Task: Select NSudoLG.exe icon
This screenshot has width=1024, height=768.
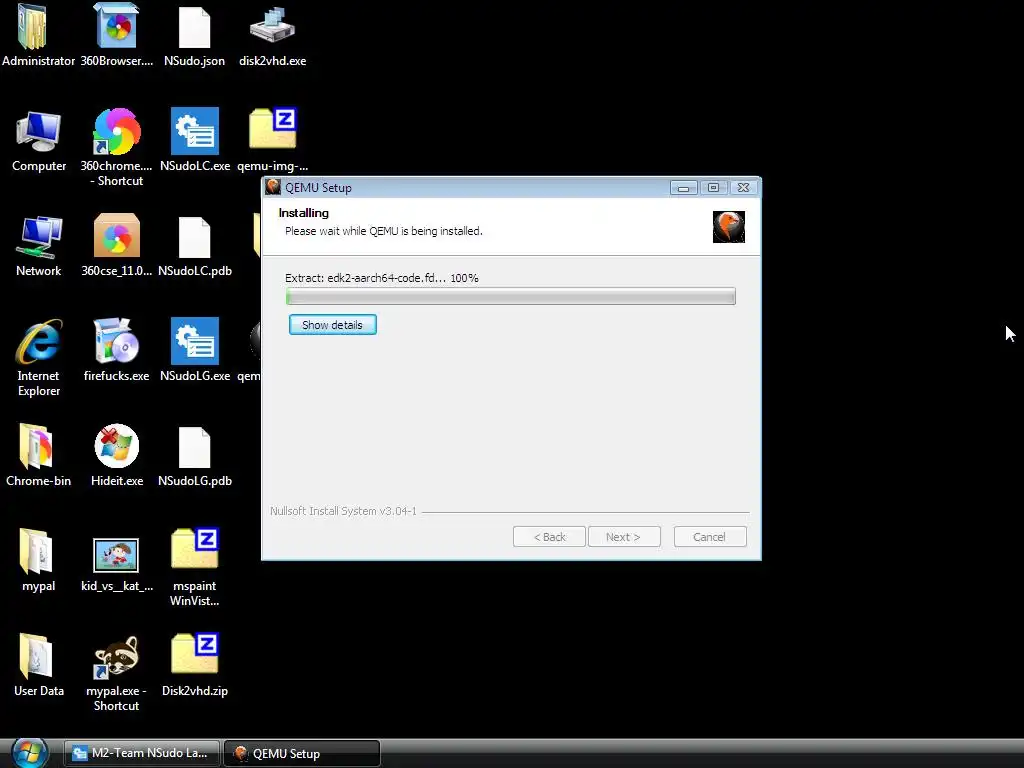Action: pos(195,341)
